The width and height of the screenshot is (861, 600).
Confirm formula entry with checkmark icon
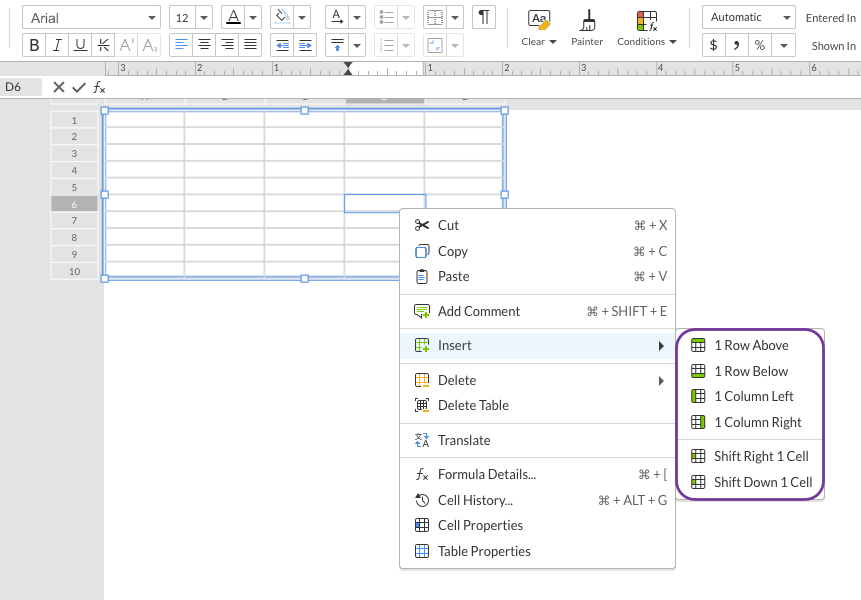pyautogui.click(x=79, y=87)
